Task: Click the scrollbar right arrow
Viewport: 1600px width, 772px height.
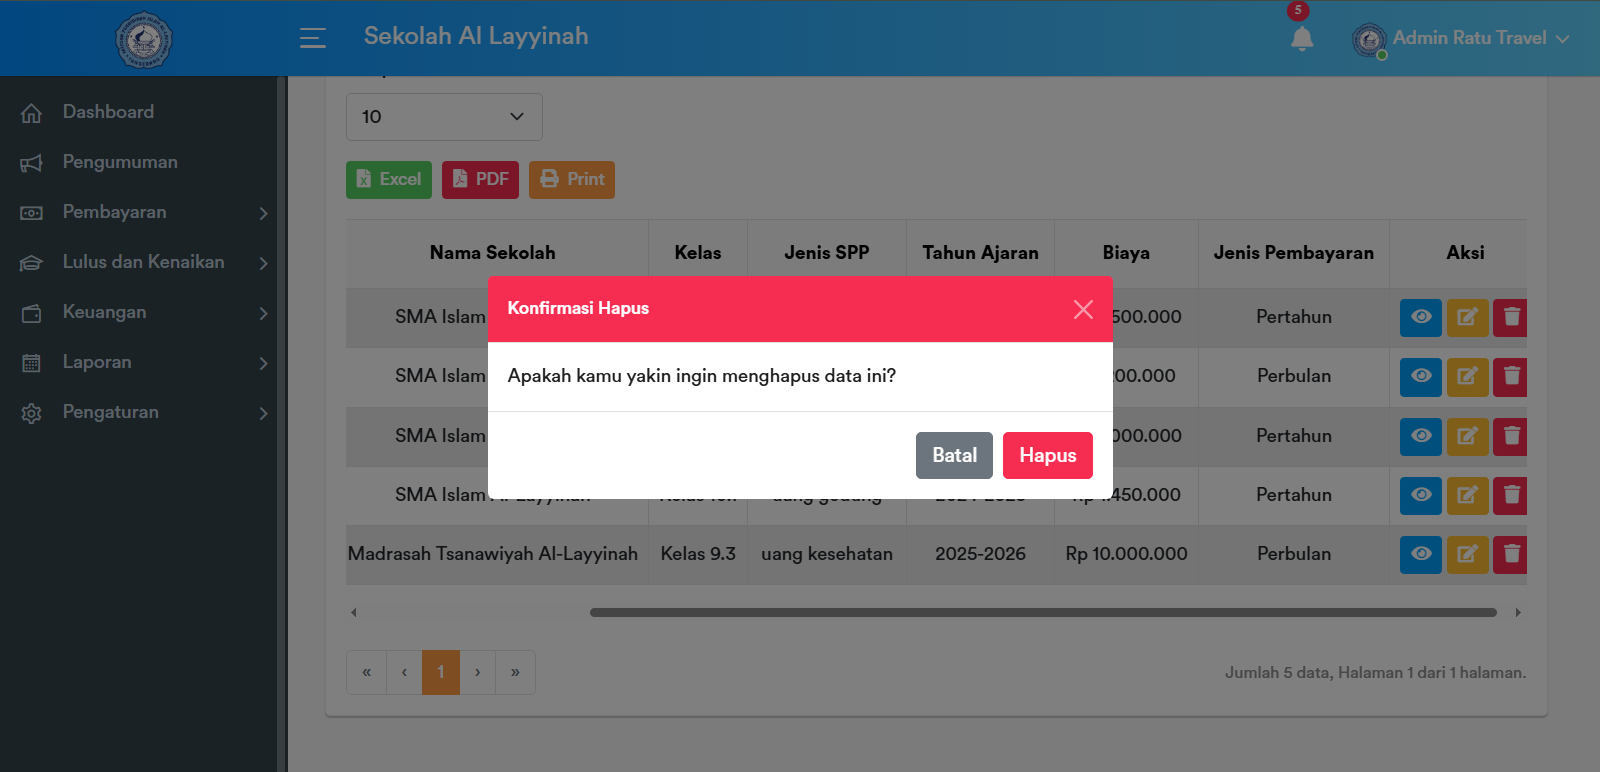Action: [1518, 612]
